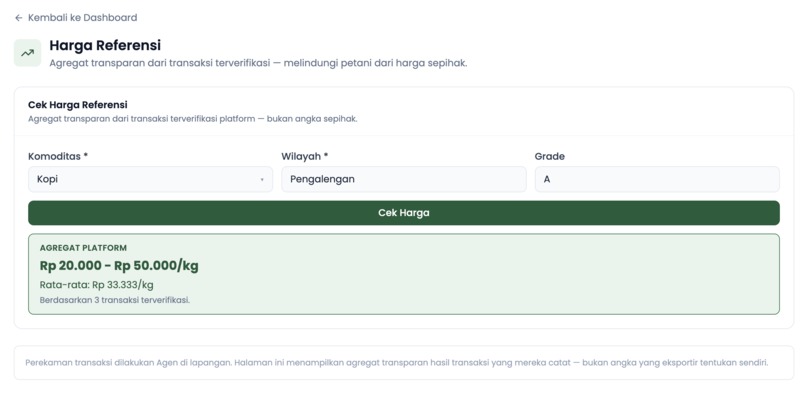806x395 pixels.
Task: Click Berdasarkan 3 transaksi terverifikasi note
Action: click(115, 300)
